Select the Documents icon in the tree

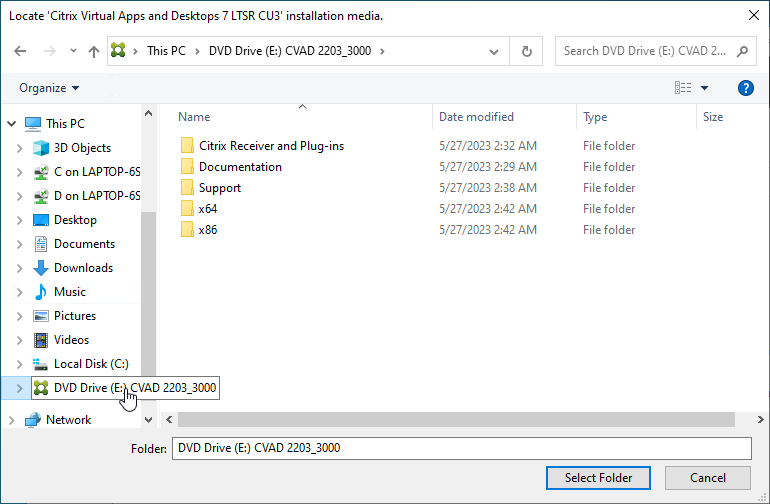[41, 244]
